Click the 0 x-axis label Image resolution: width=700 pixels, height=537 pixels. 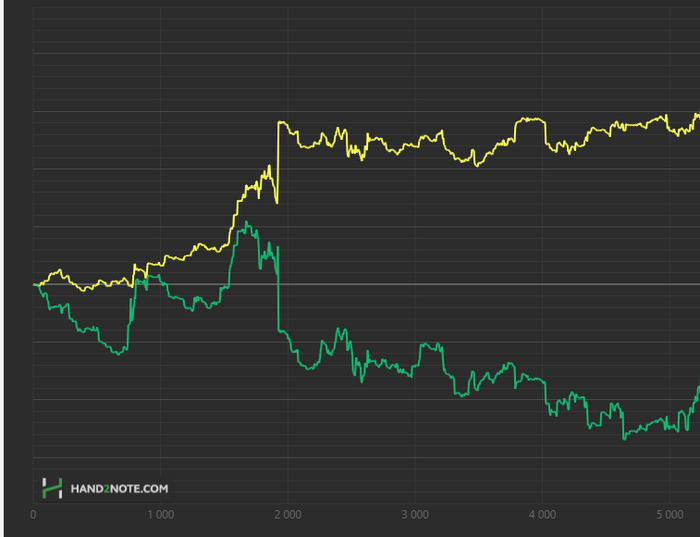33,515
